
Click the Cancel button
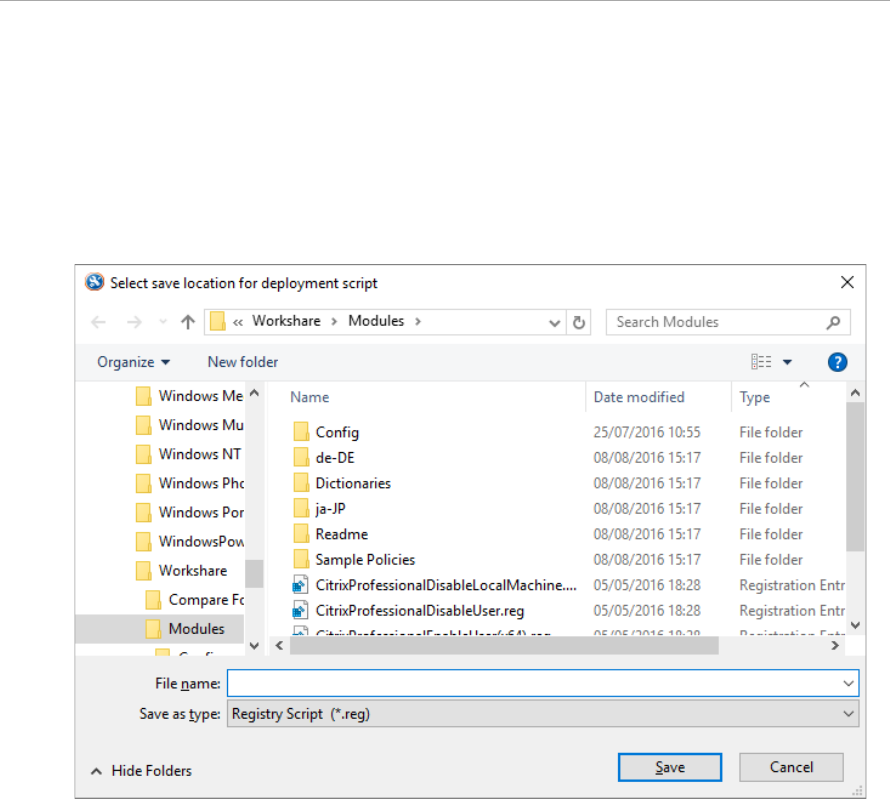point(791,767)
